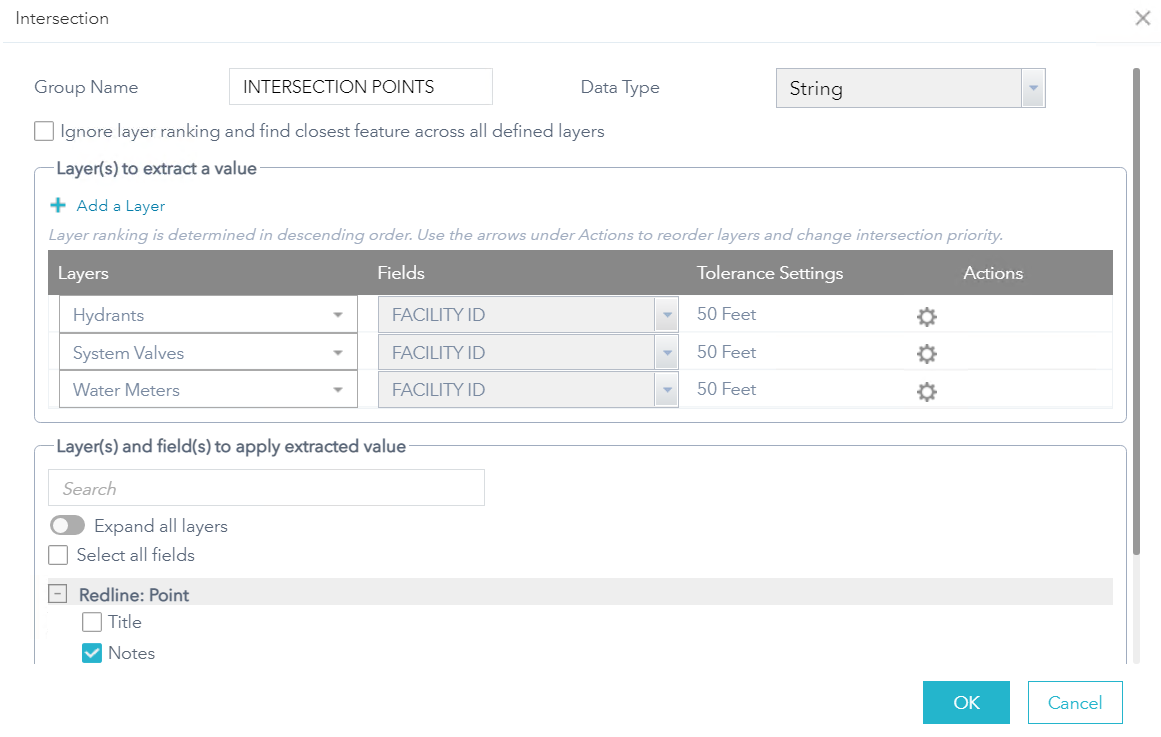Toggle Expand all layers switch
This screenshot has width=1161, height=737.
tap(68, 526)
